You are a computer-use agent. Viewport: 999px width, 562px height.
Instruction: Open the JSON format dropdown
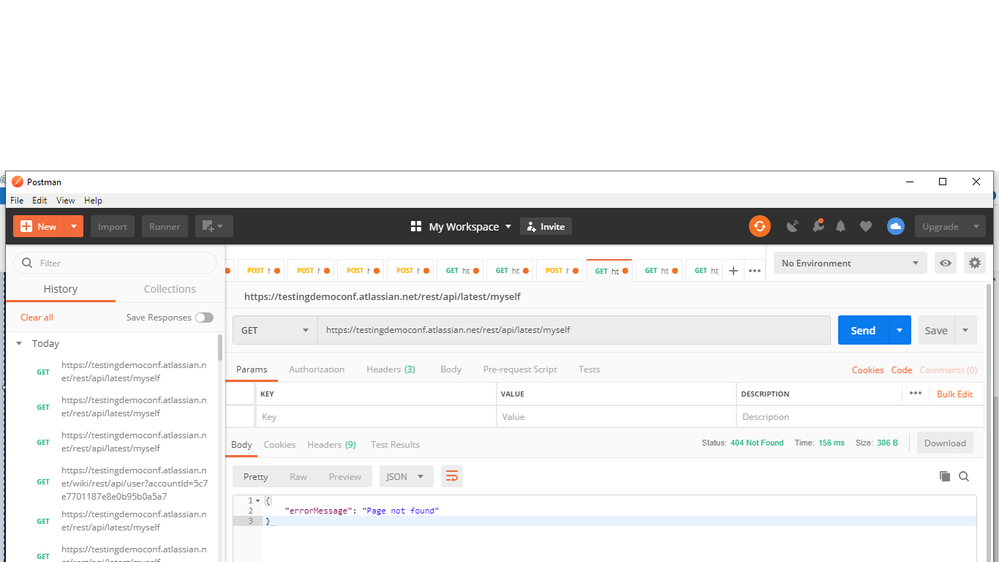point(406,476)
